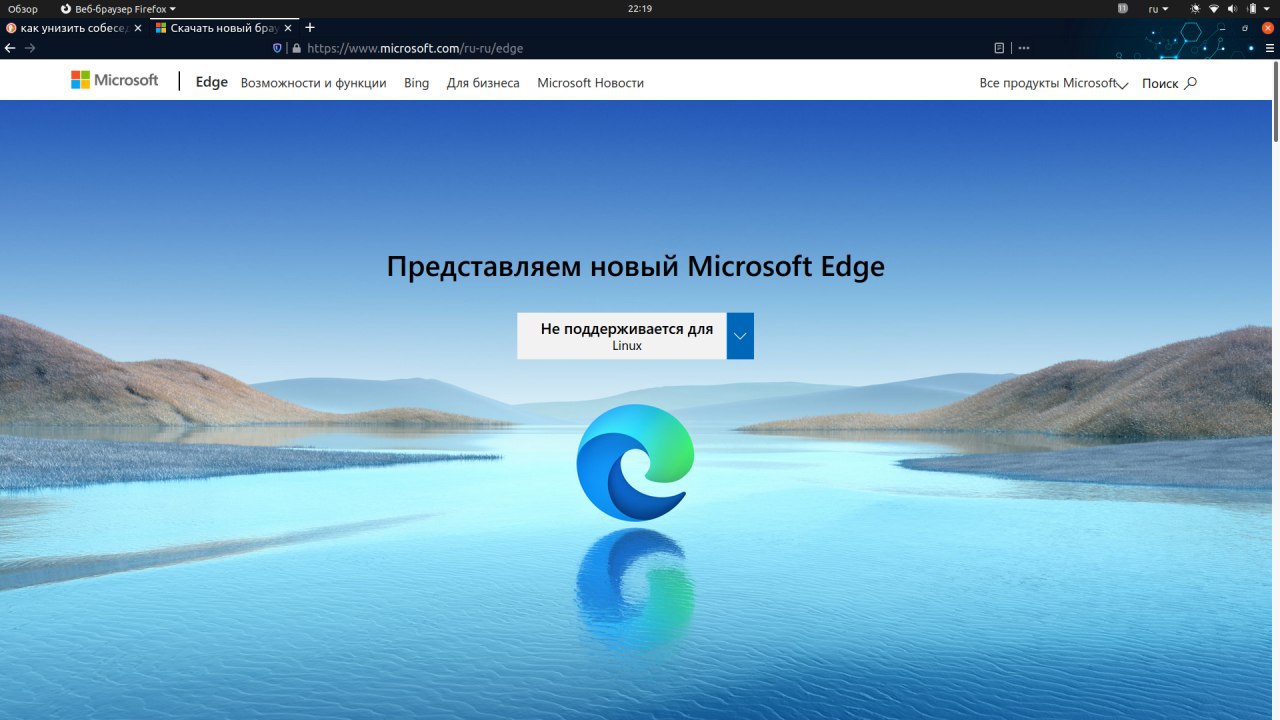Close the 'Скачать новый брау' tab
Viewport: 1280px width, 720px height.
click(x=289, y=28)
